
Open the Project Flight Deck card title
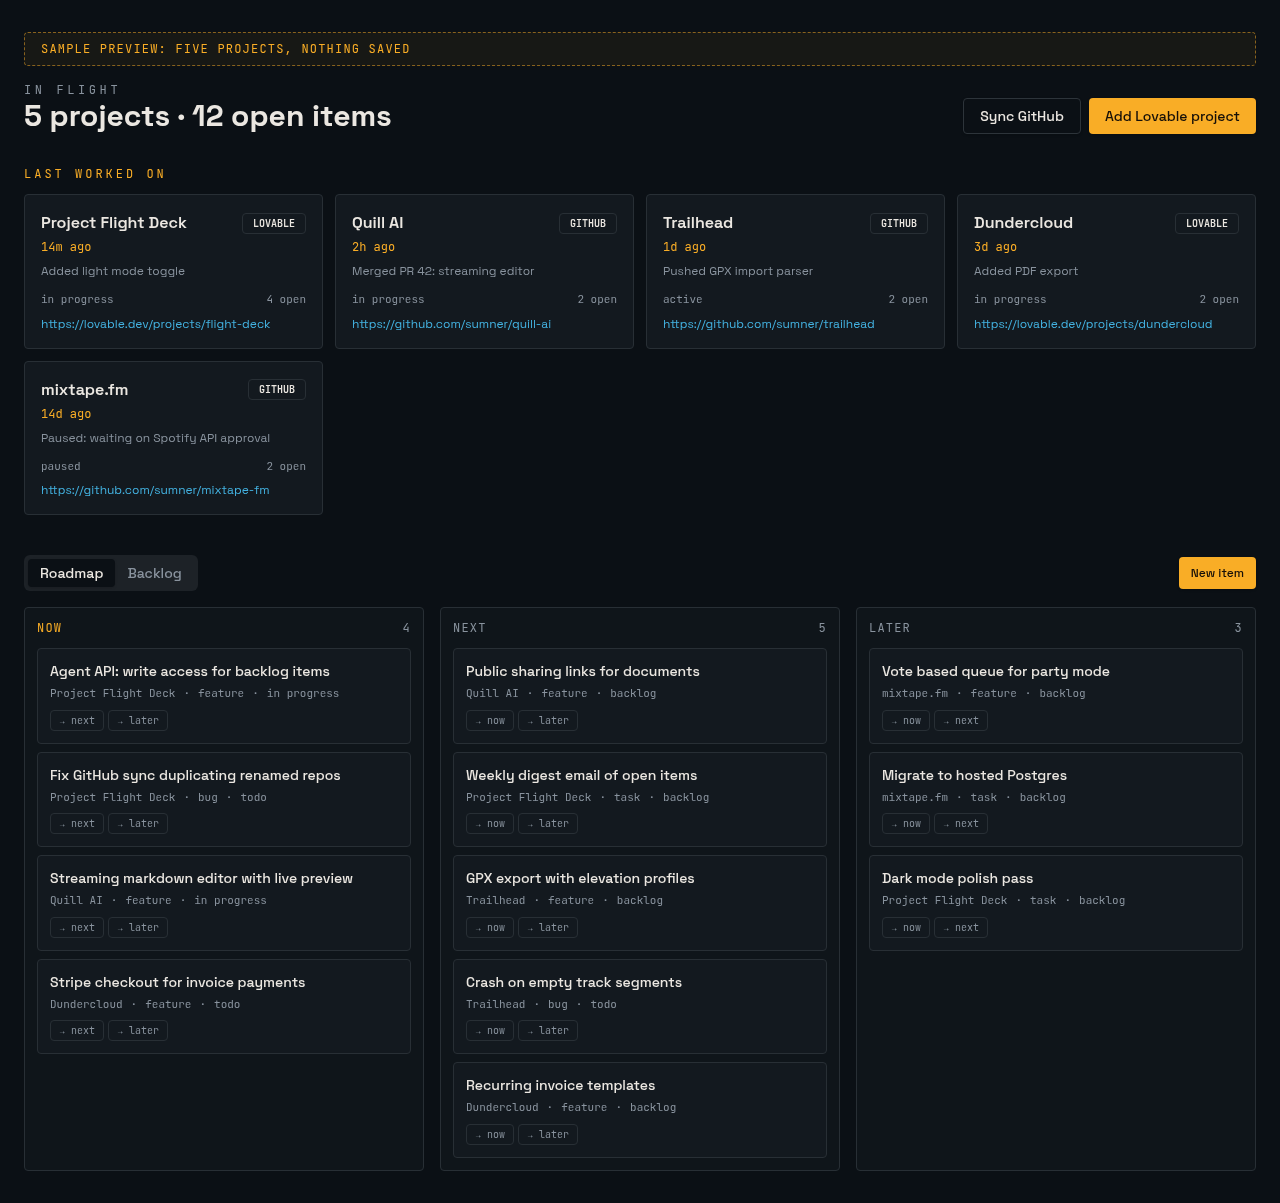pos(114,223)
